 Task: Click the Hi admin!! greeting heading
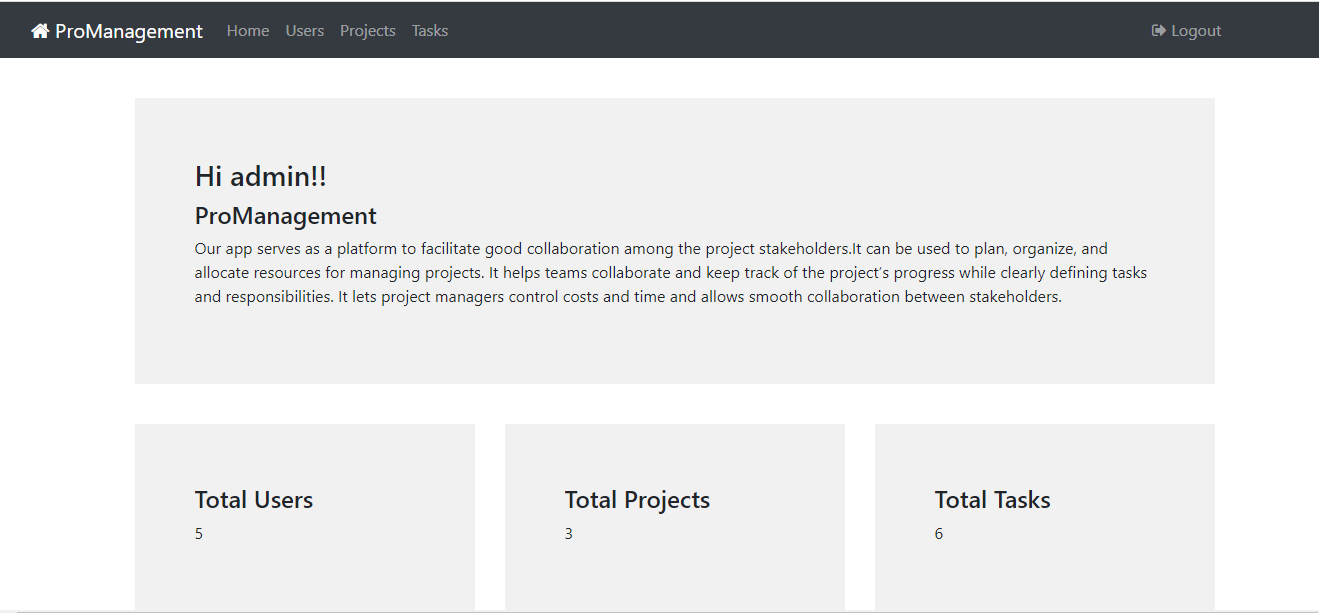260,176
